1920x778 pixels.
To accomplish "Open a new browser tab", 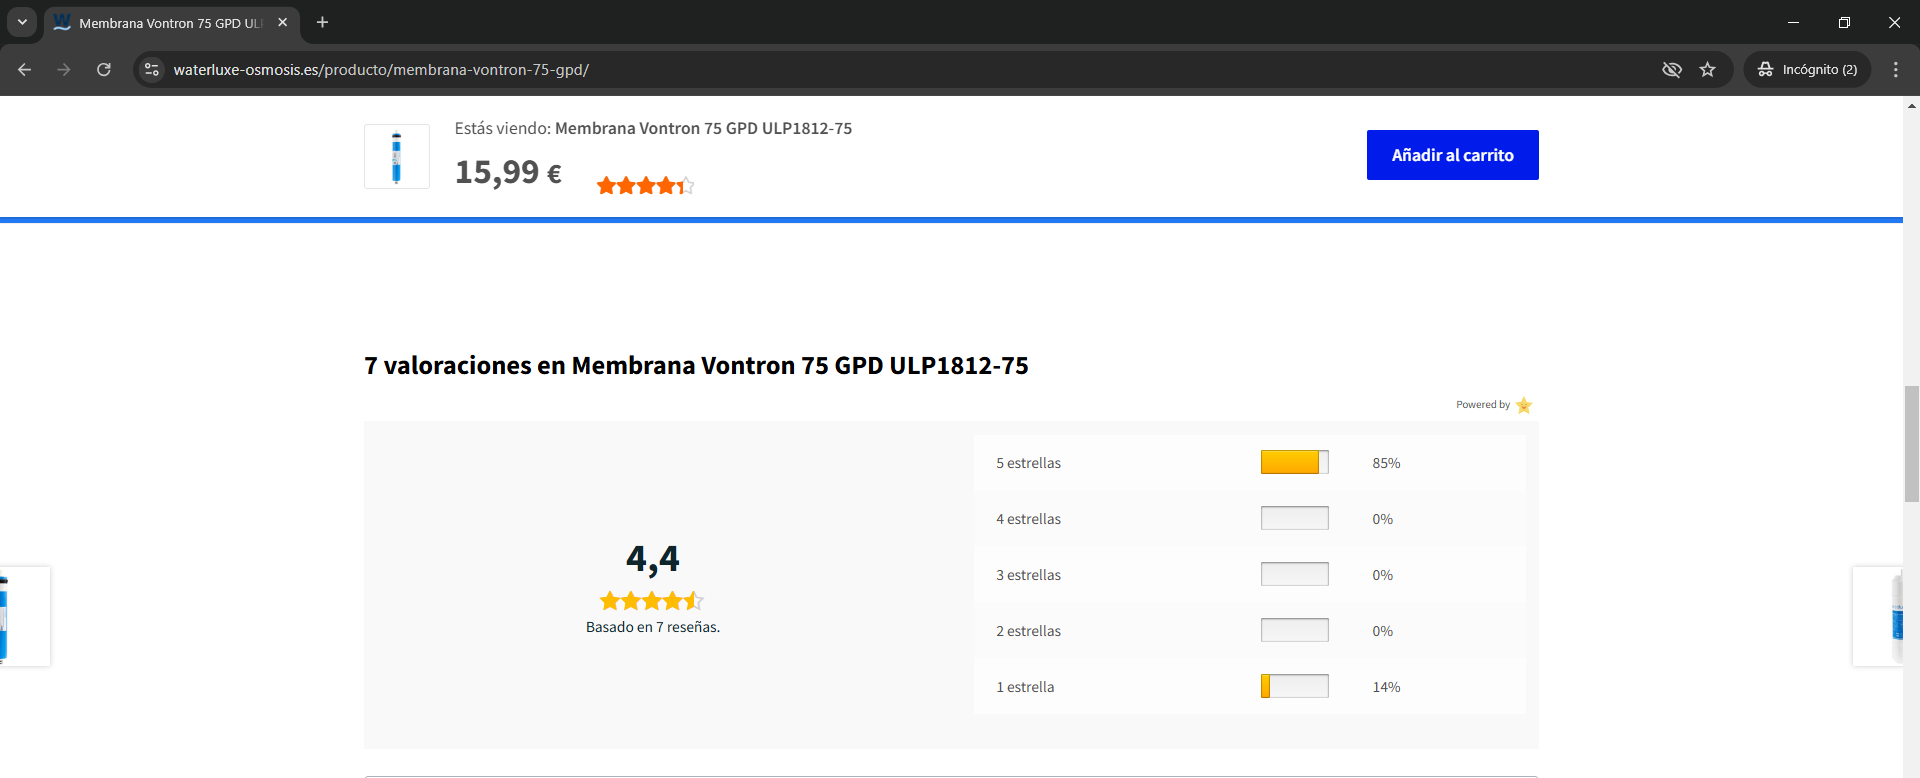I will [x=322, y=22].
